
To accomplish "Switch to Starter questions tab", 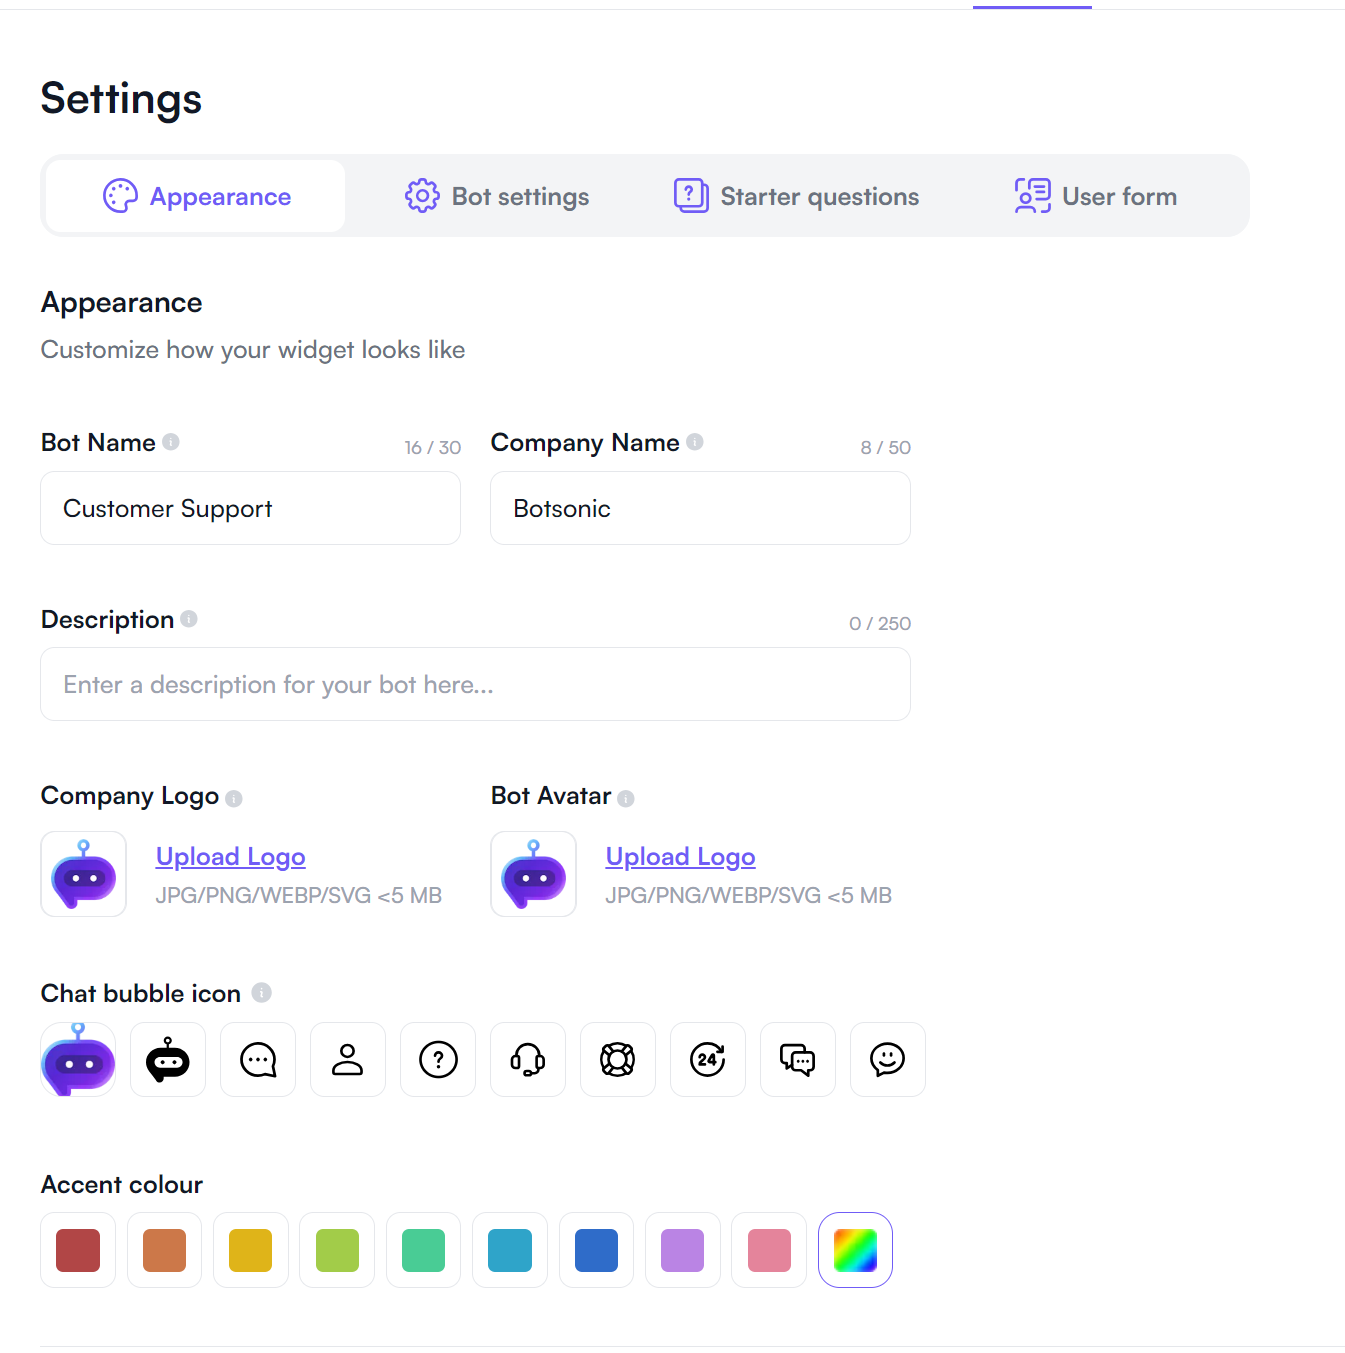I will point(796,196).
